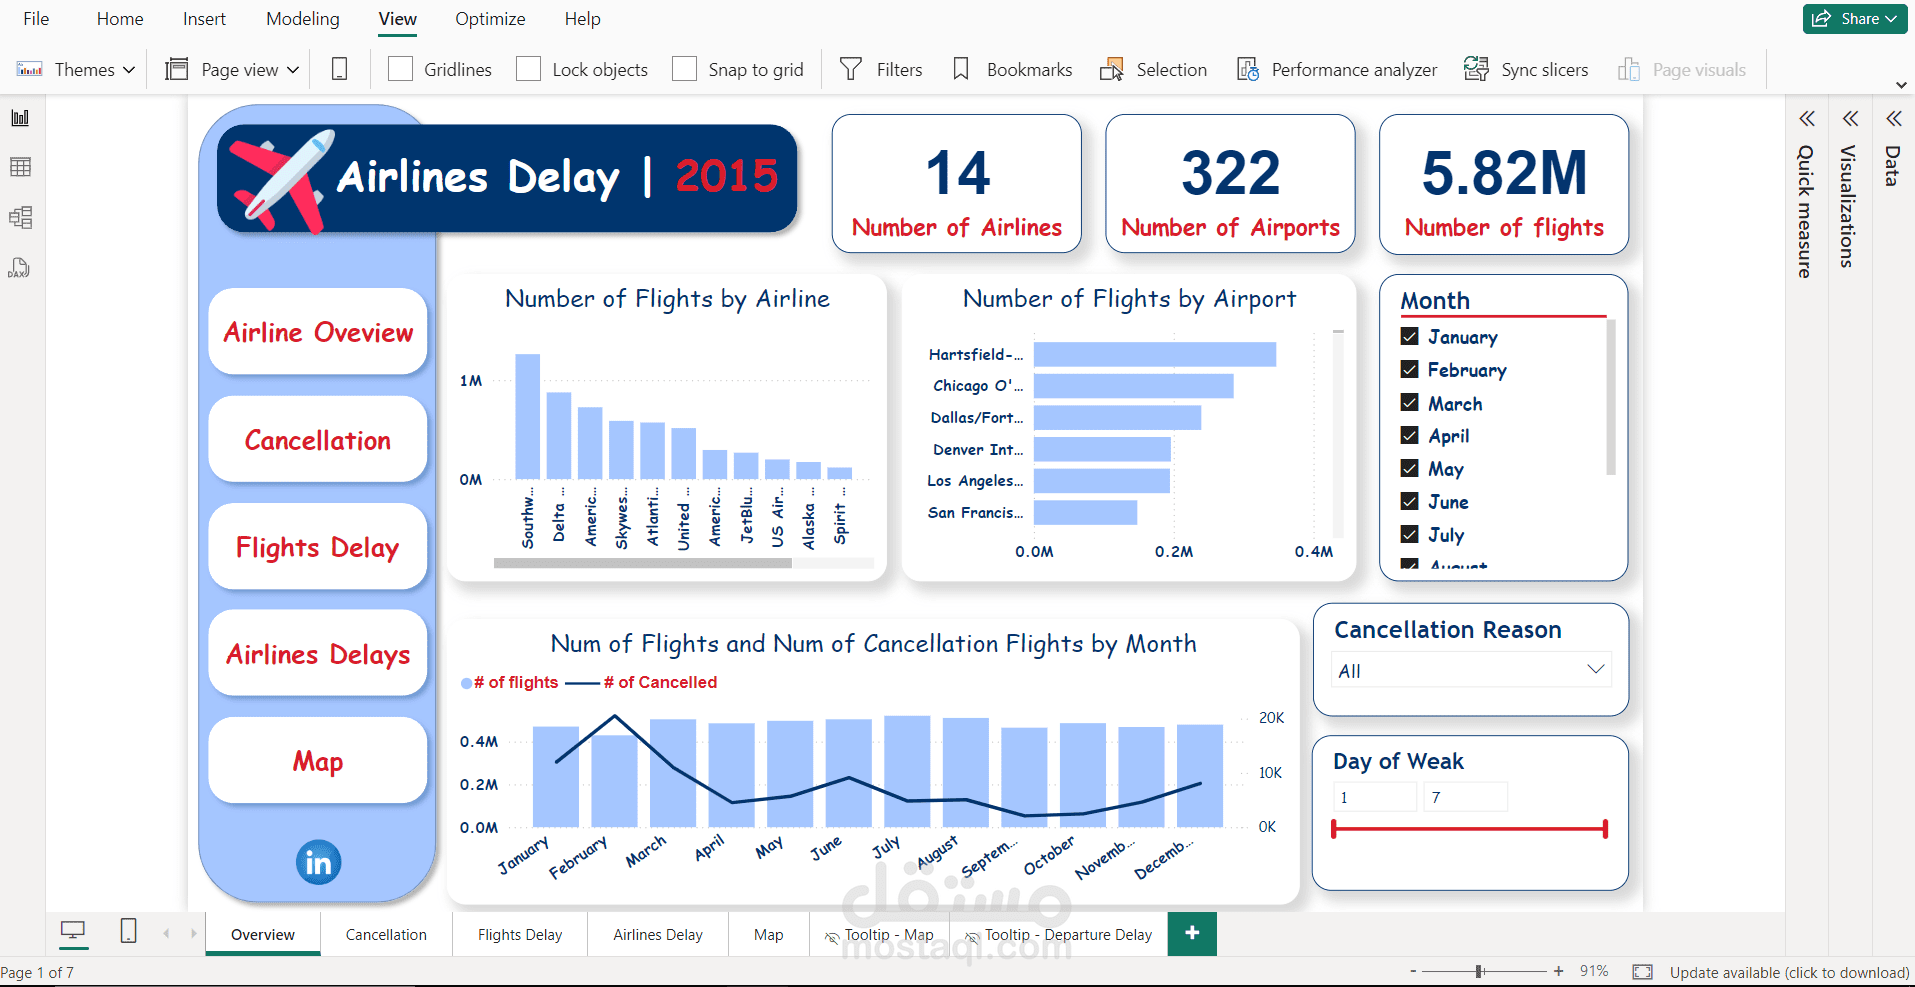Open Model view from the left sidebar
Viewport: 1915px width, 987px height.
click(x=20, y=217)
